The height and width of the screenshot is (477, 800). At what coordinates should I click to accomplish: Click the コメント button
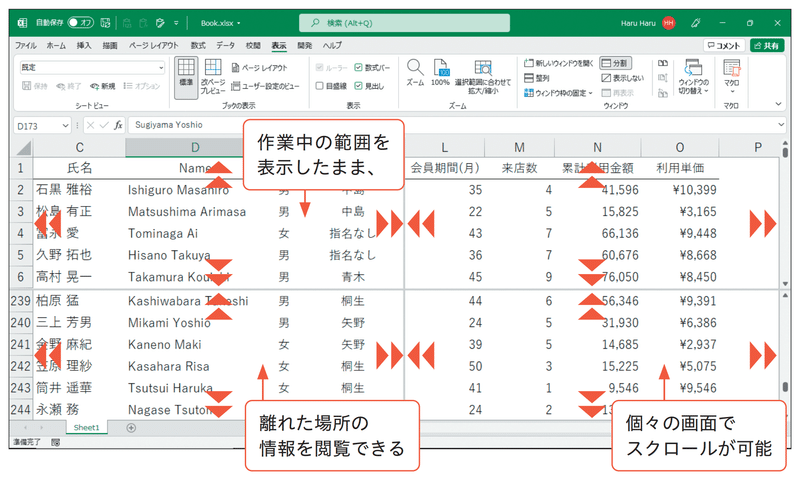(724, 45)
